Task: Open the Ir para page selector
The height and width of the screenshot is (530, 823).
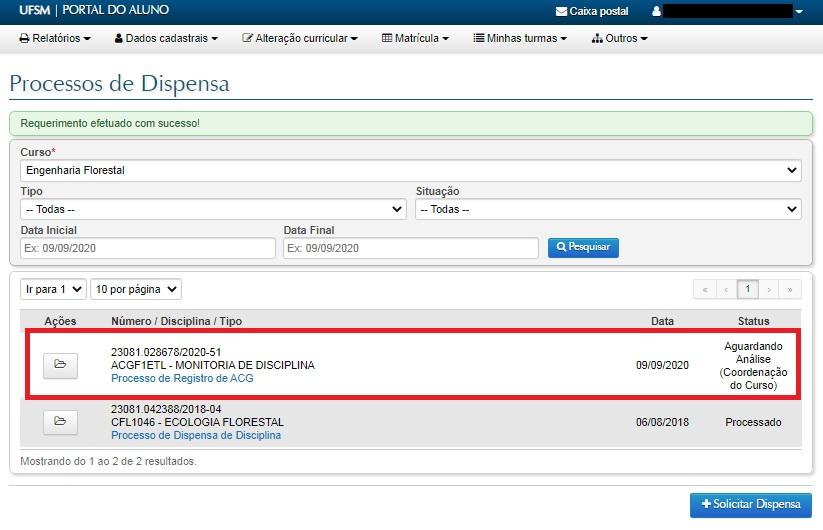Action: click(53, 289)
